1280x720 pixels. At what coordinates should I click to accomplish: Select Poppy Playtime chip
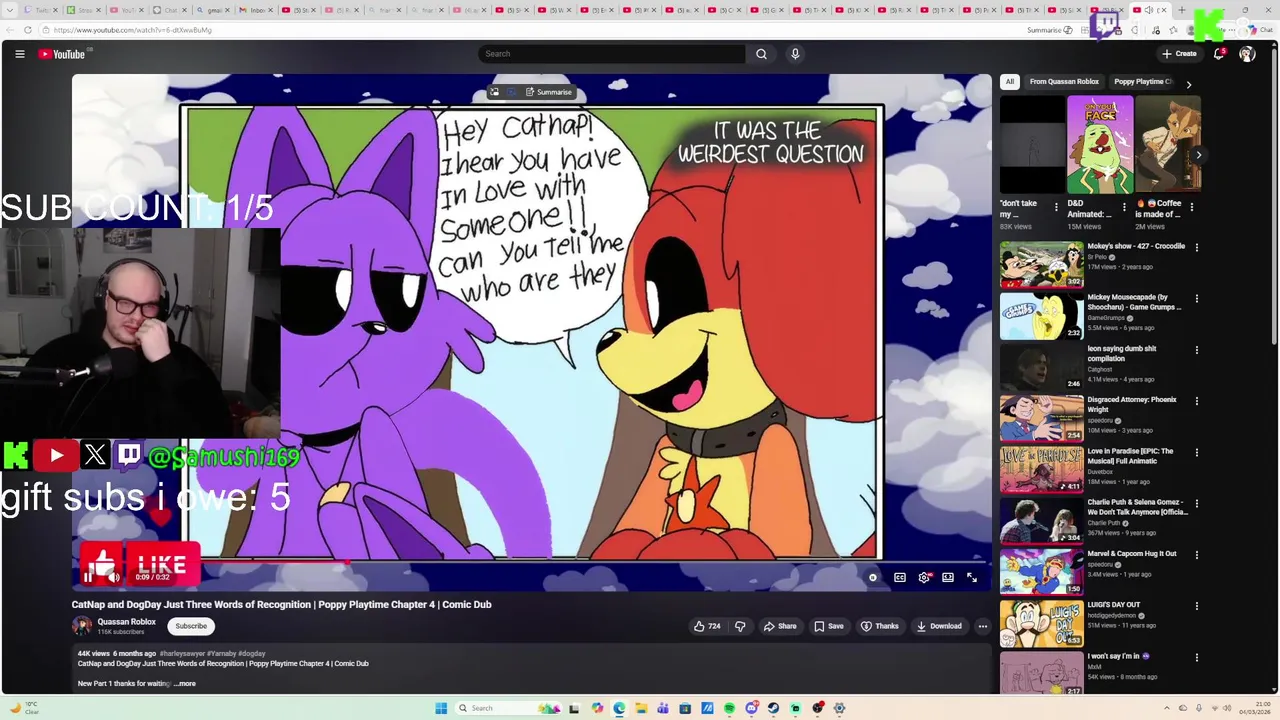click(1141, 82)
